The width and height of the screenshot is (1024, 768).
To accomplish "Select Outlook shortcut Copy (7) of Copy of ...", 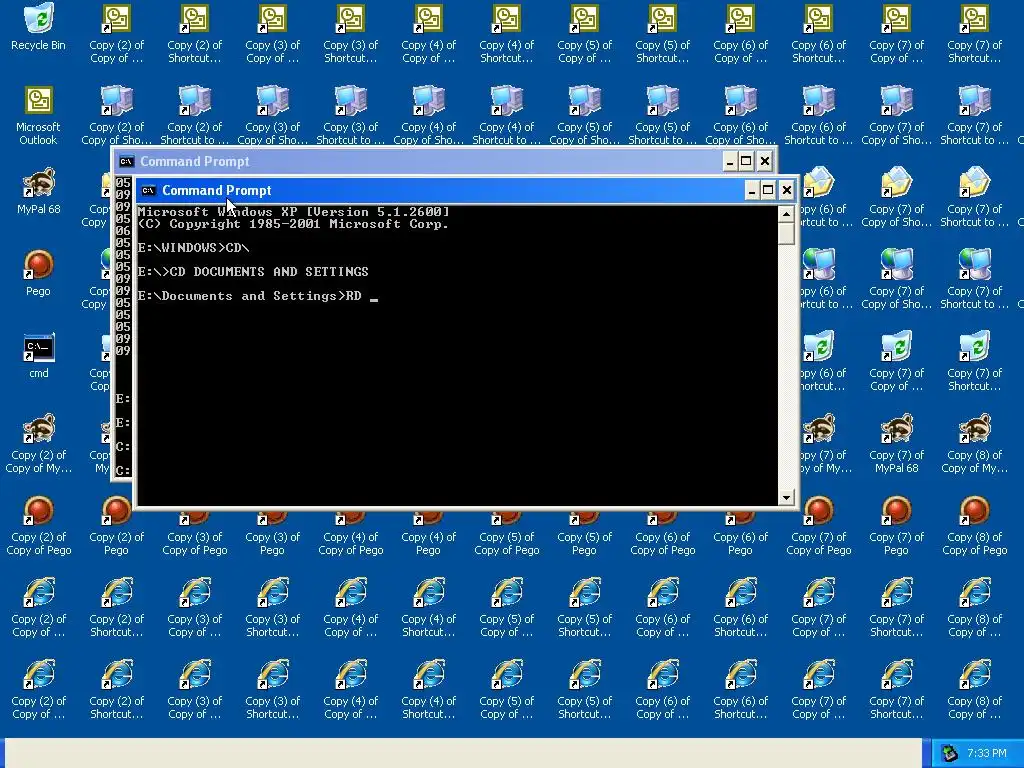I will click(896, 34).
